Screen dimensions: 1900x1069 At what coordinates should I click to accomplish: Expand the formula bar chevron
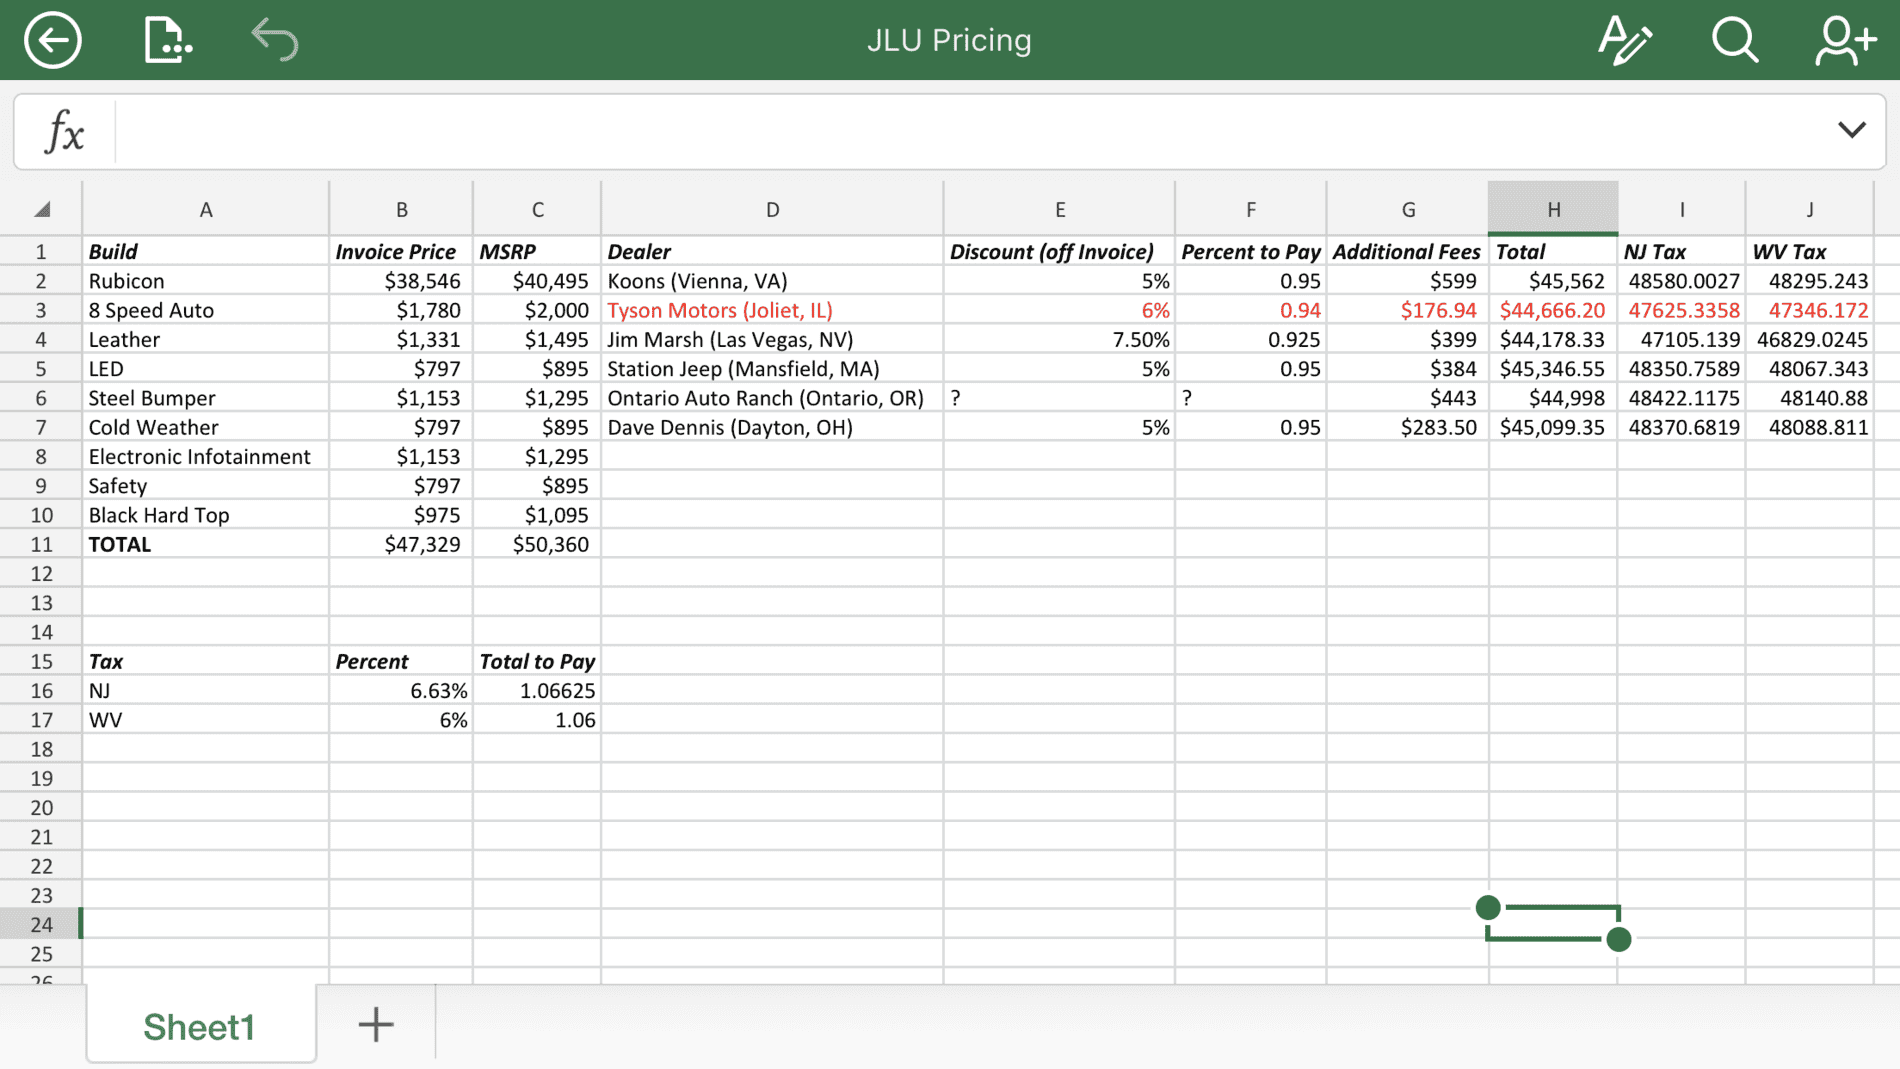pyautogui.click(x=1852, y=130)
